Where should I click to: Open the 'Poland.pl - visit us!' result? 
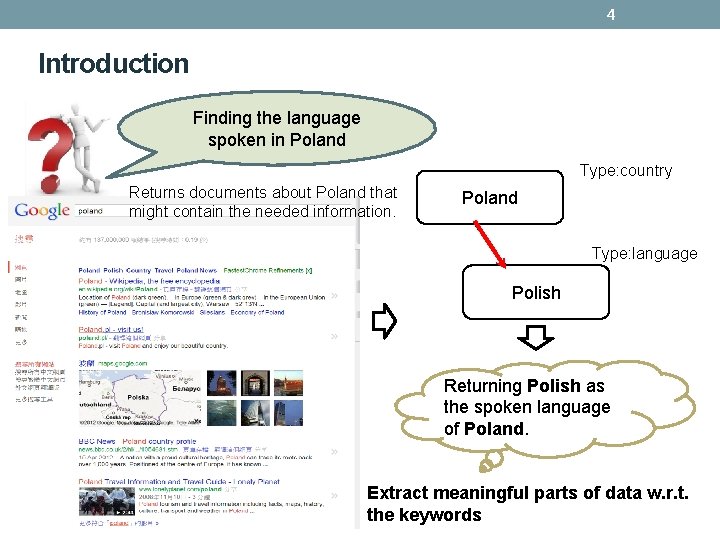(111, 329)
